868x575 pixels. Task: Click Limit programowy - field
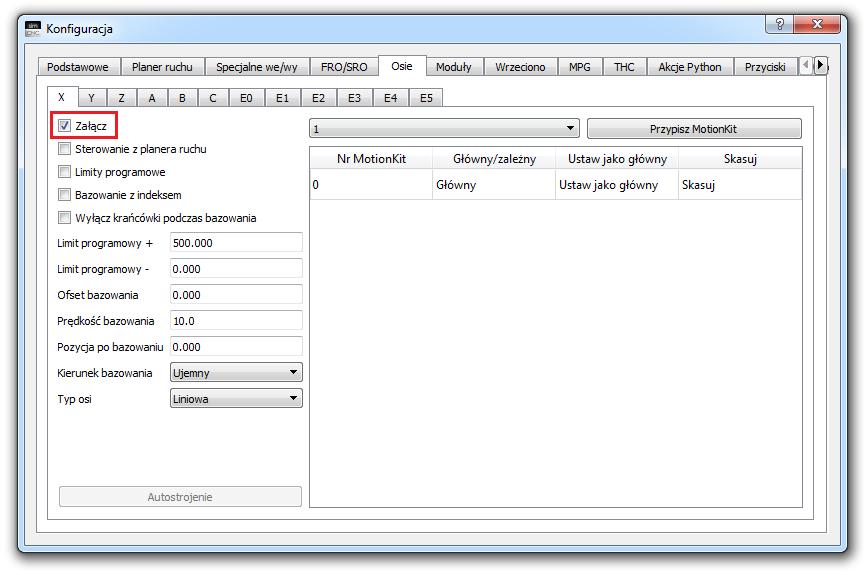236,268
